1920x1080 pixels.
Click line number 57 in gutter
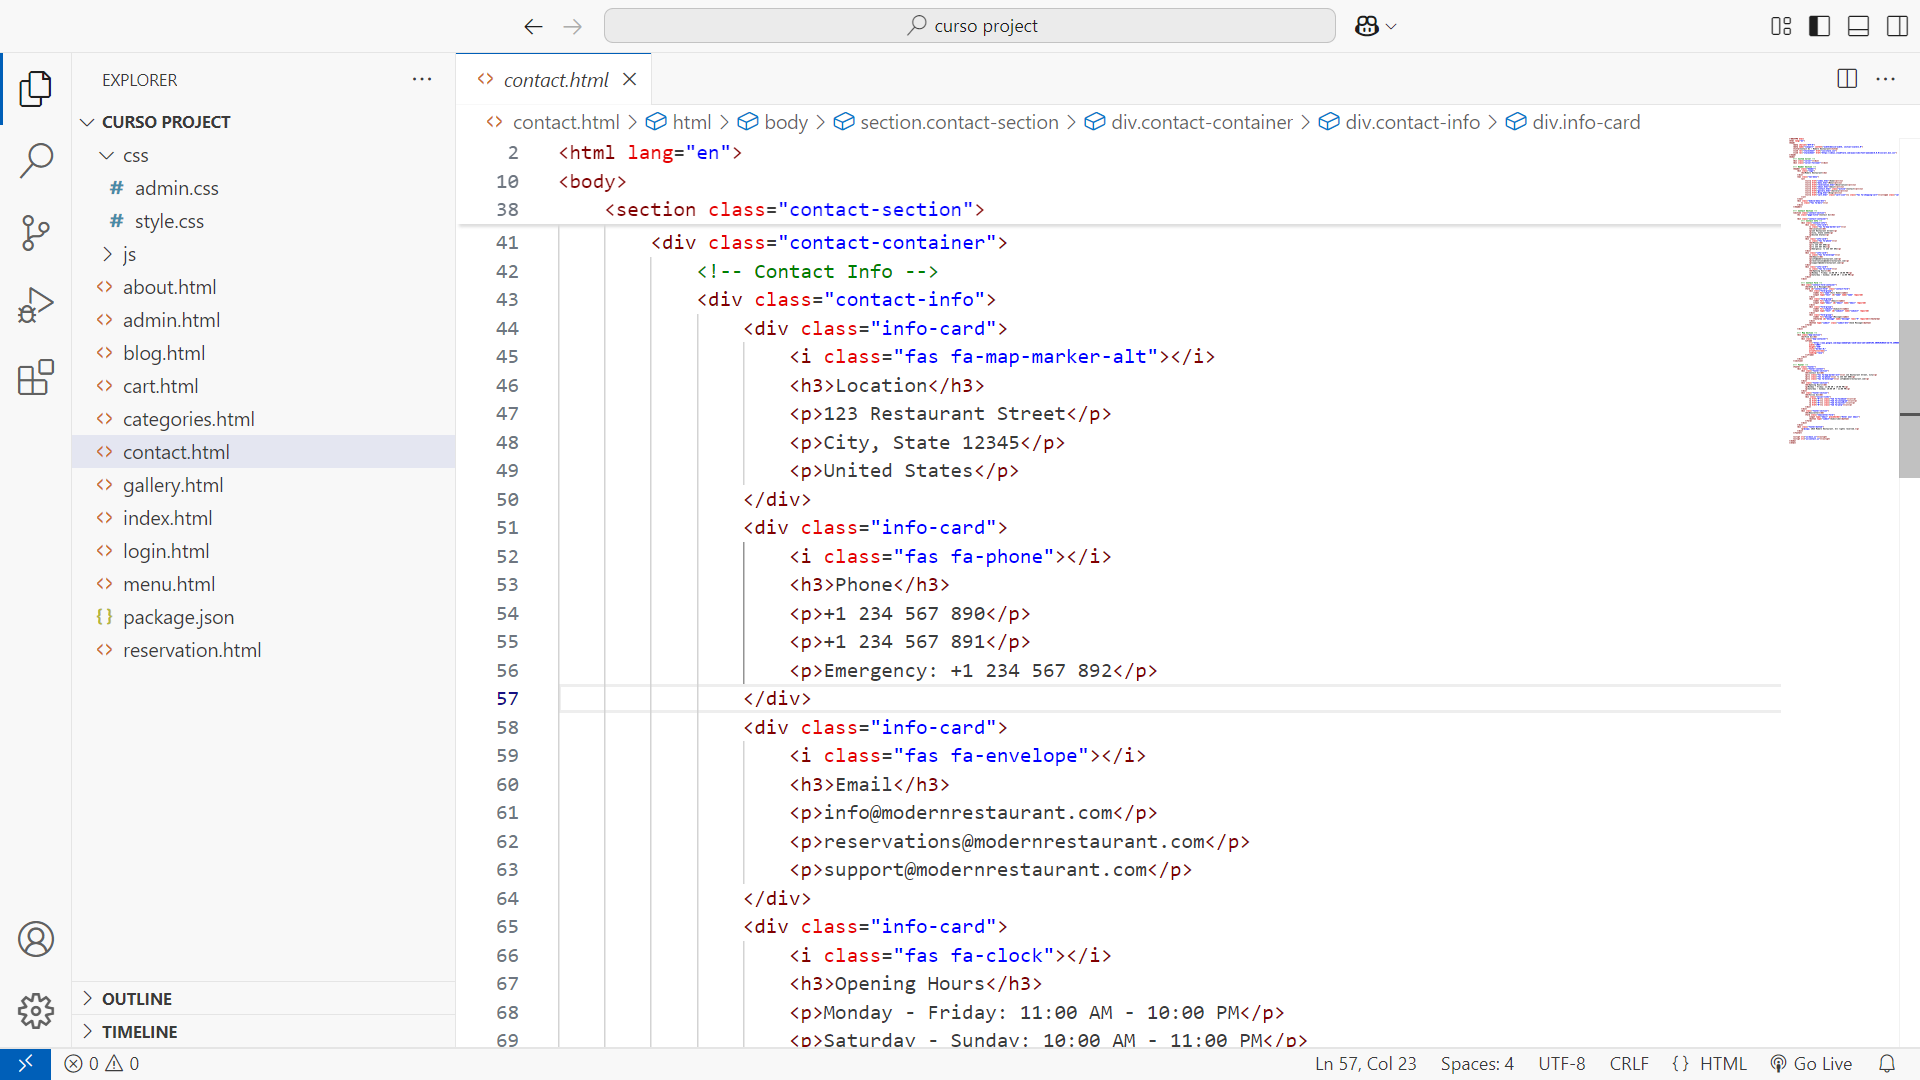coord(507,699)
